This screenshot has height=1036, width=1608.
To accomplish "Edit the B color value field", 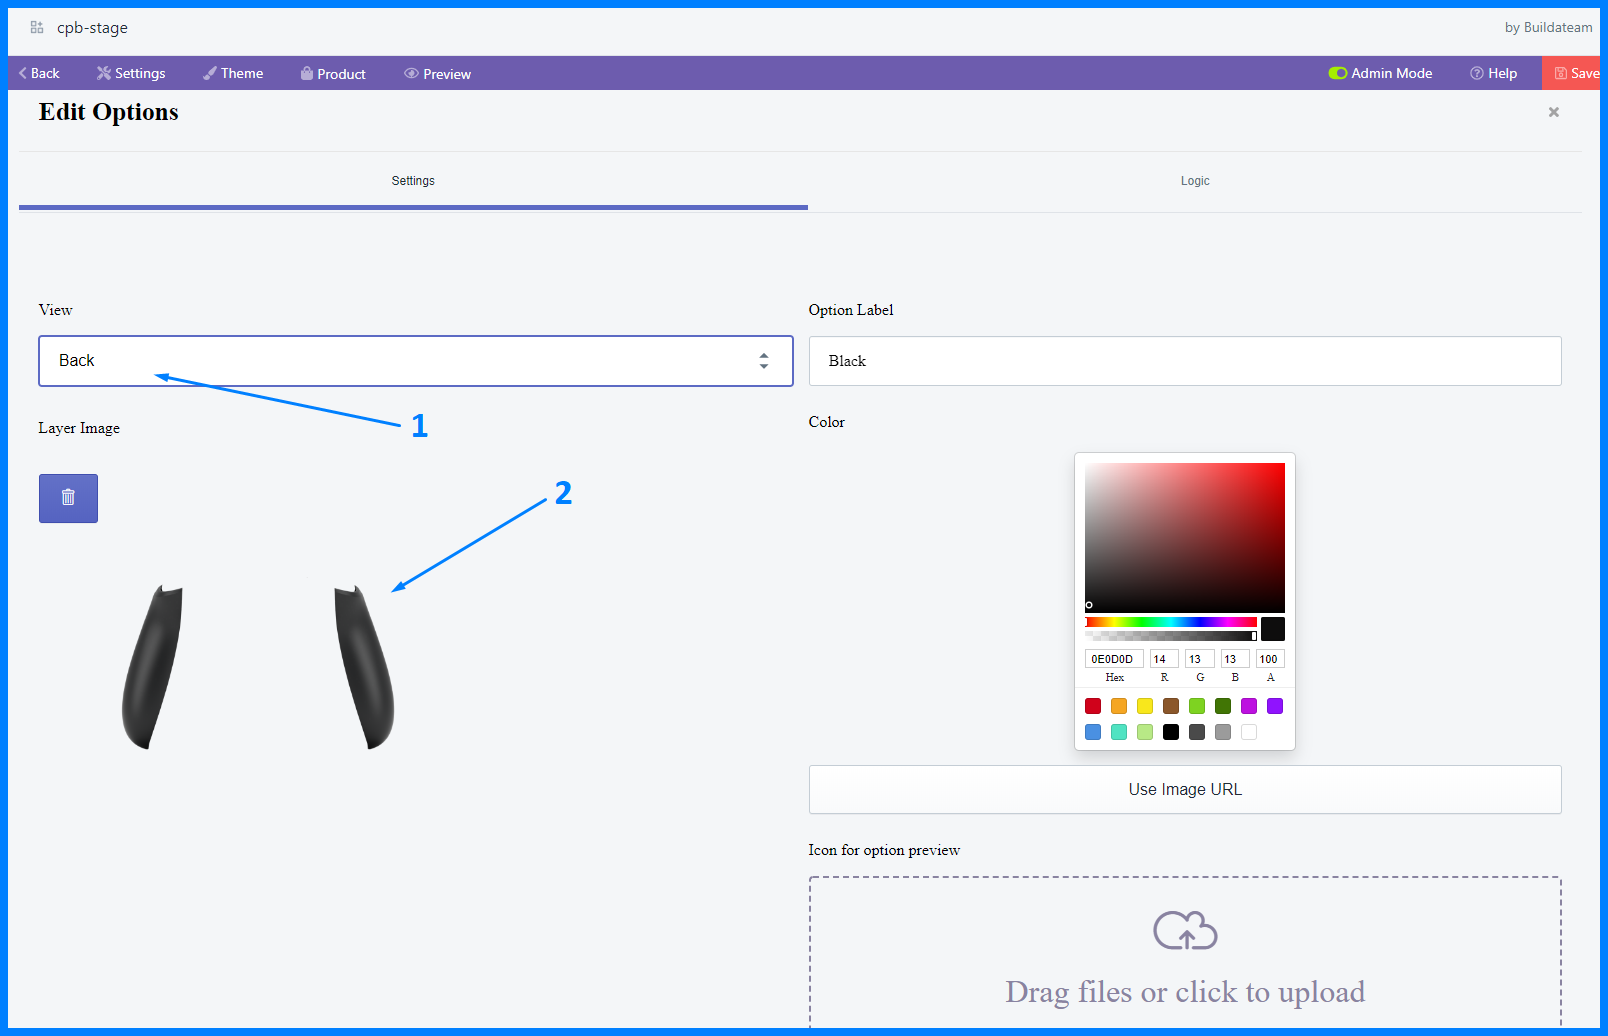I will tap(1235, 659).
